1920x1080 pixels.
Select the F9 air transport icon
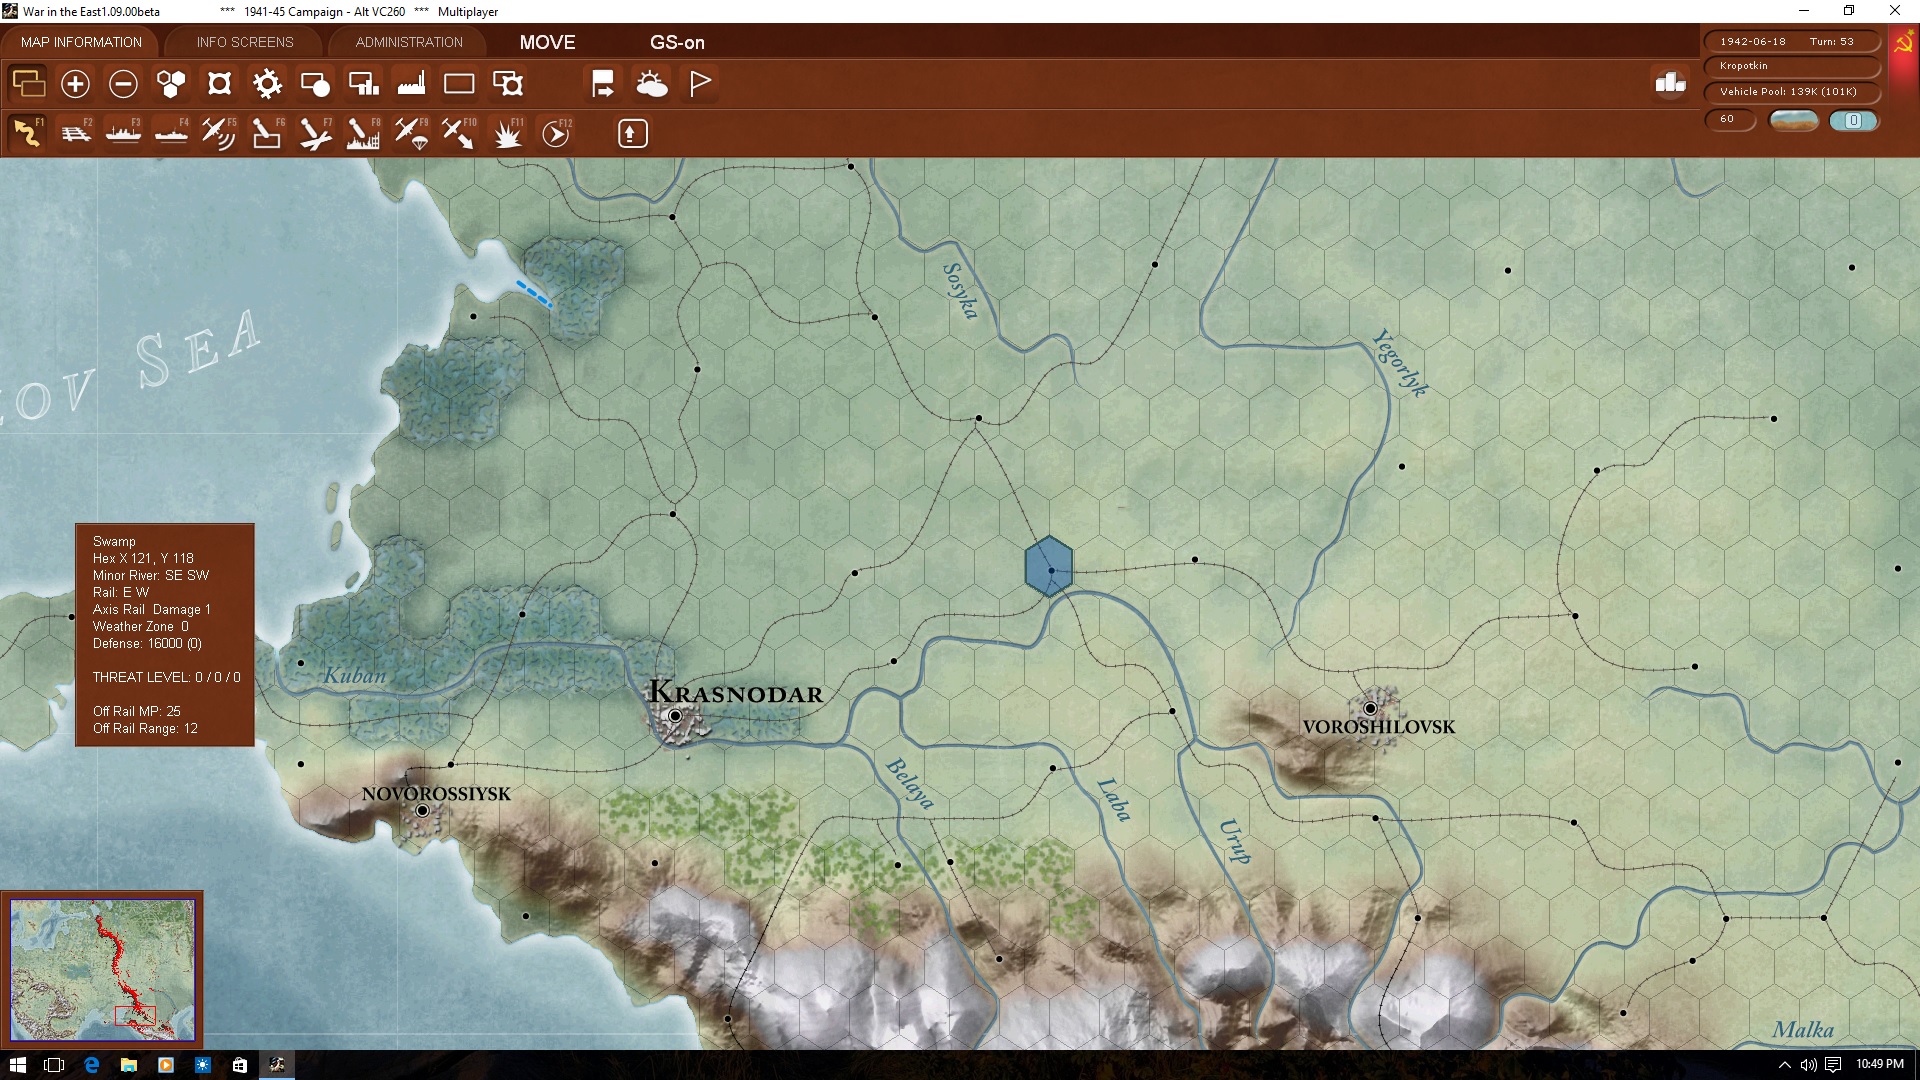[x=411, y=133]
